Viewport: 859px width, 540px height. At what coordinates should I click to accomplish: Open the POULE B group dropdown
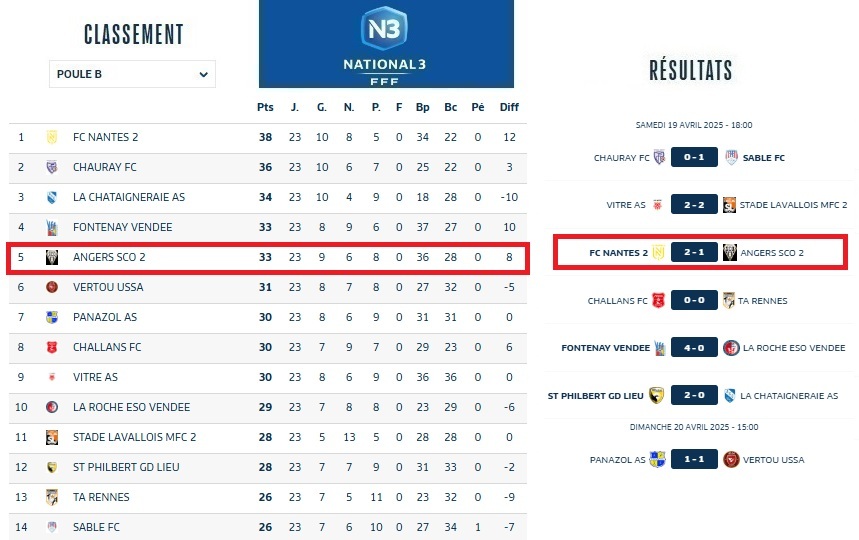pos(132,74)
